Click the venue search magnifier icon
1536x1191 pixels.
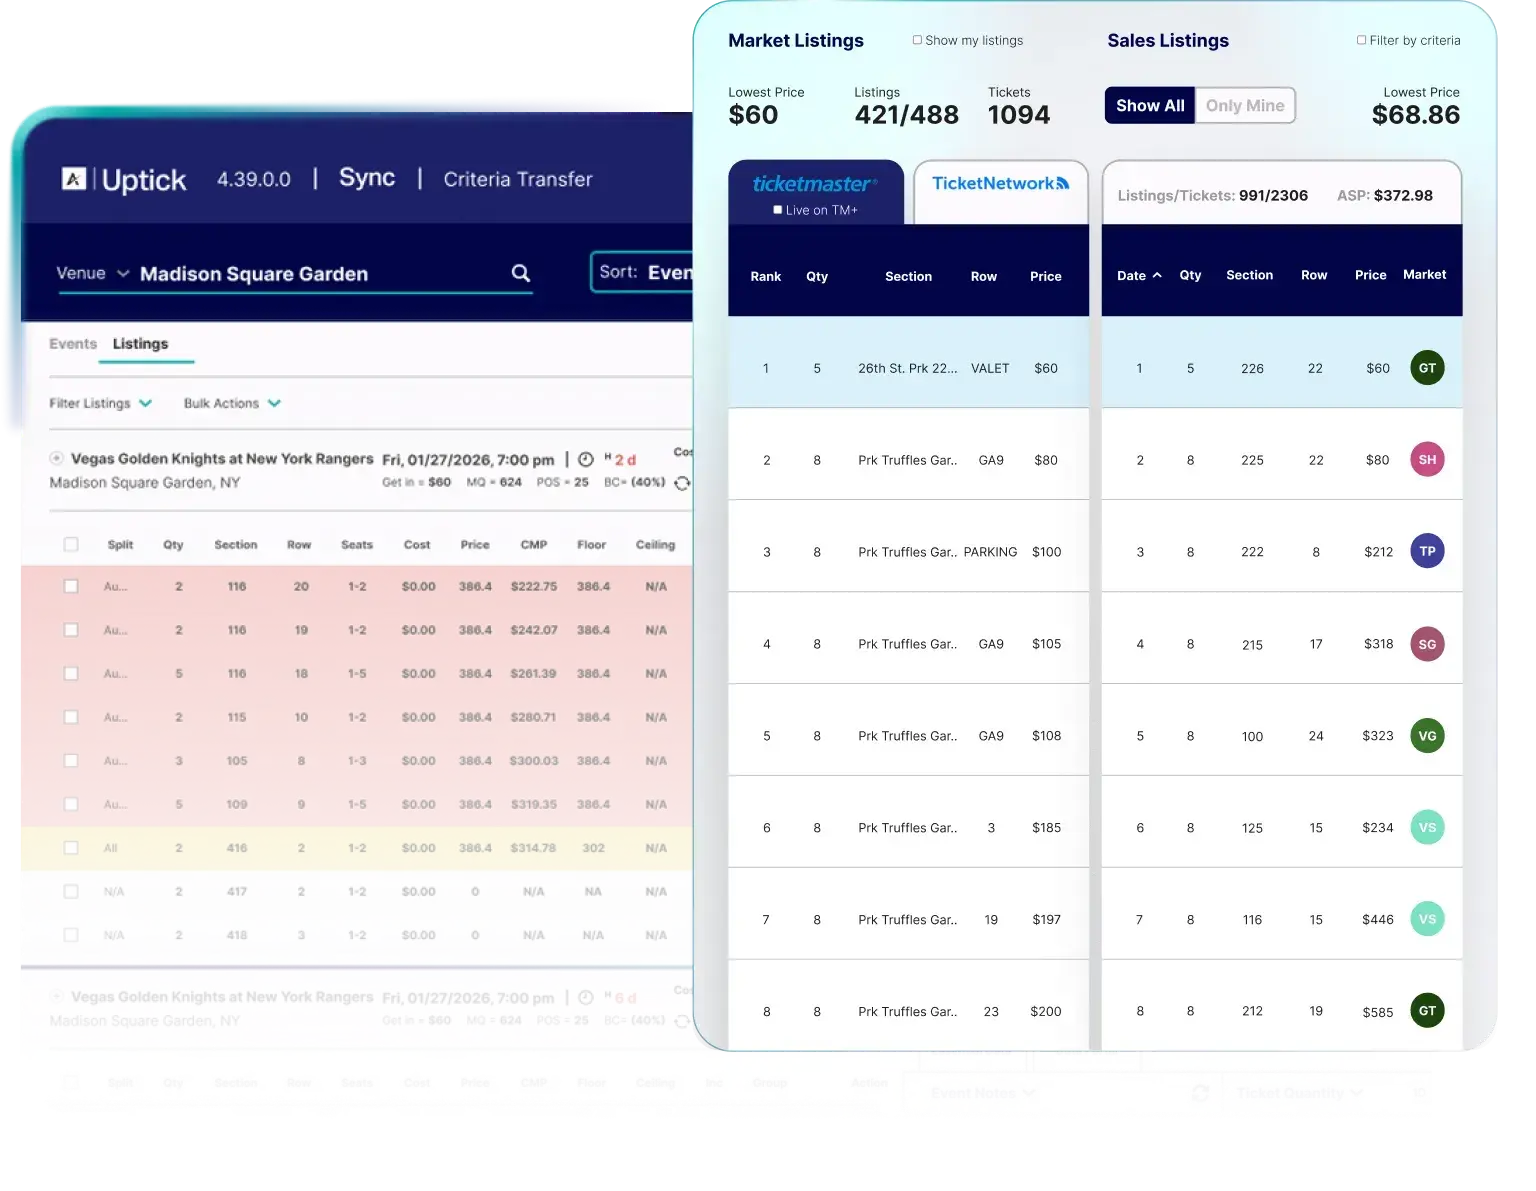click(x=521, y=273)
